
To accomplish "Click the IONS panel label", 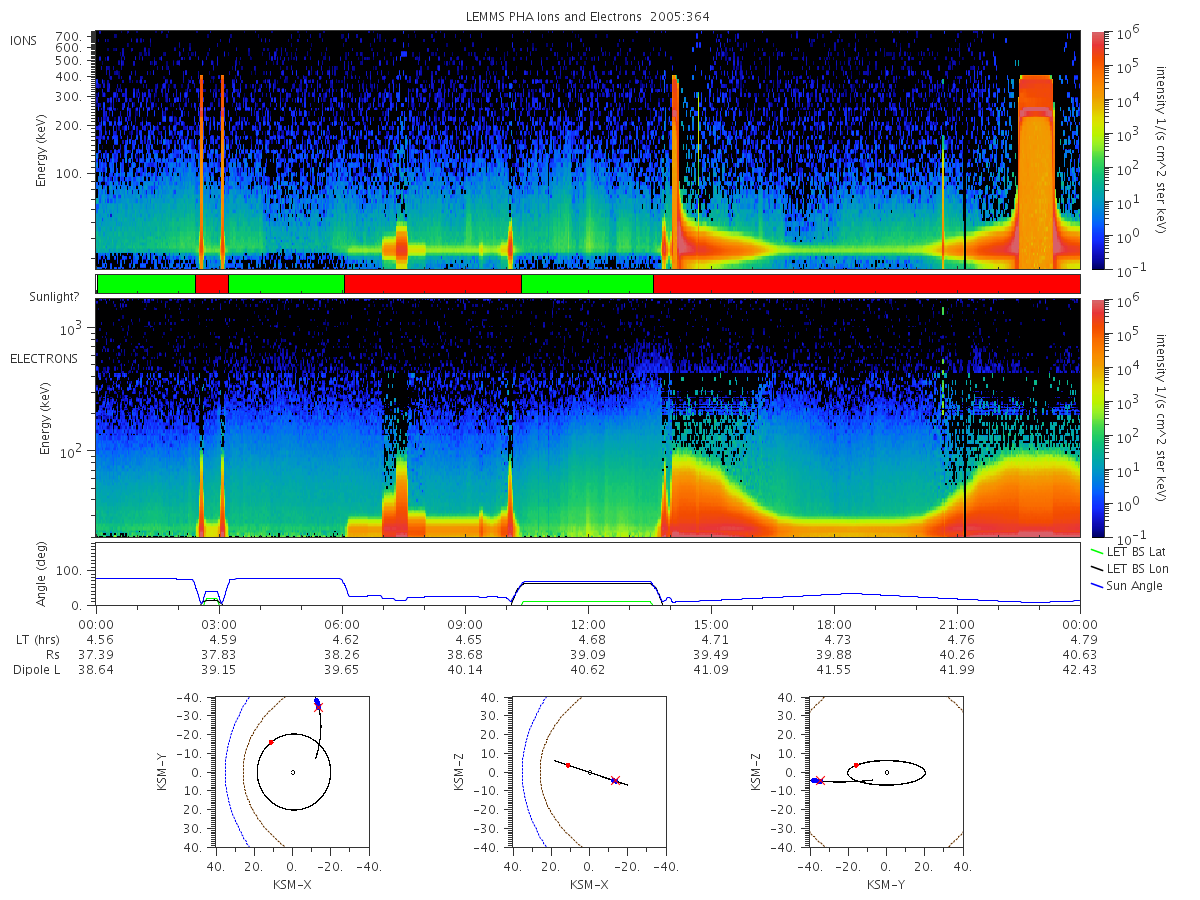I will click(x=24, y=40).
